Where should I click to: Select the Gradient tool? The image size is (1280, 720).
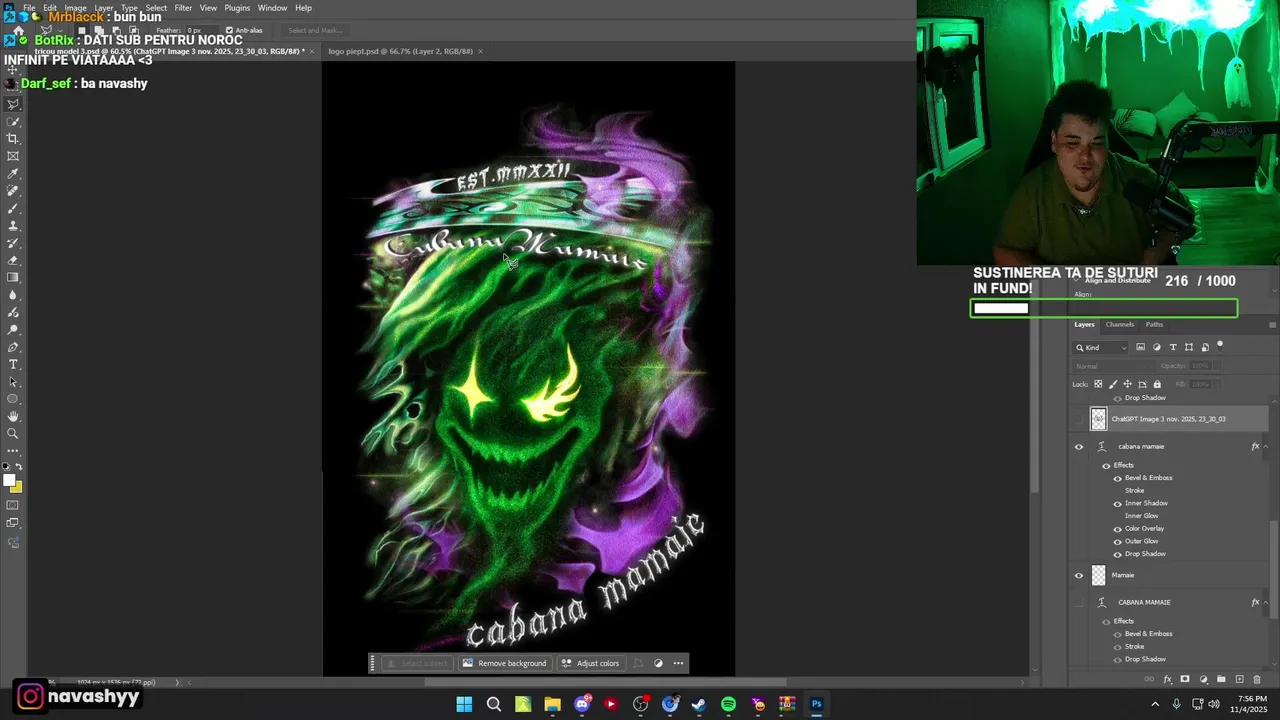[13, 278]
